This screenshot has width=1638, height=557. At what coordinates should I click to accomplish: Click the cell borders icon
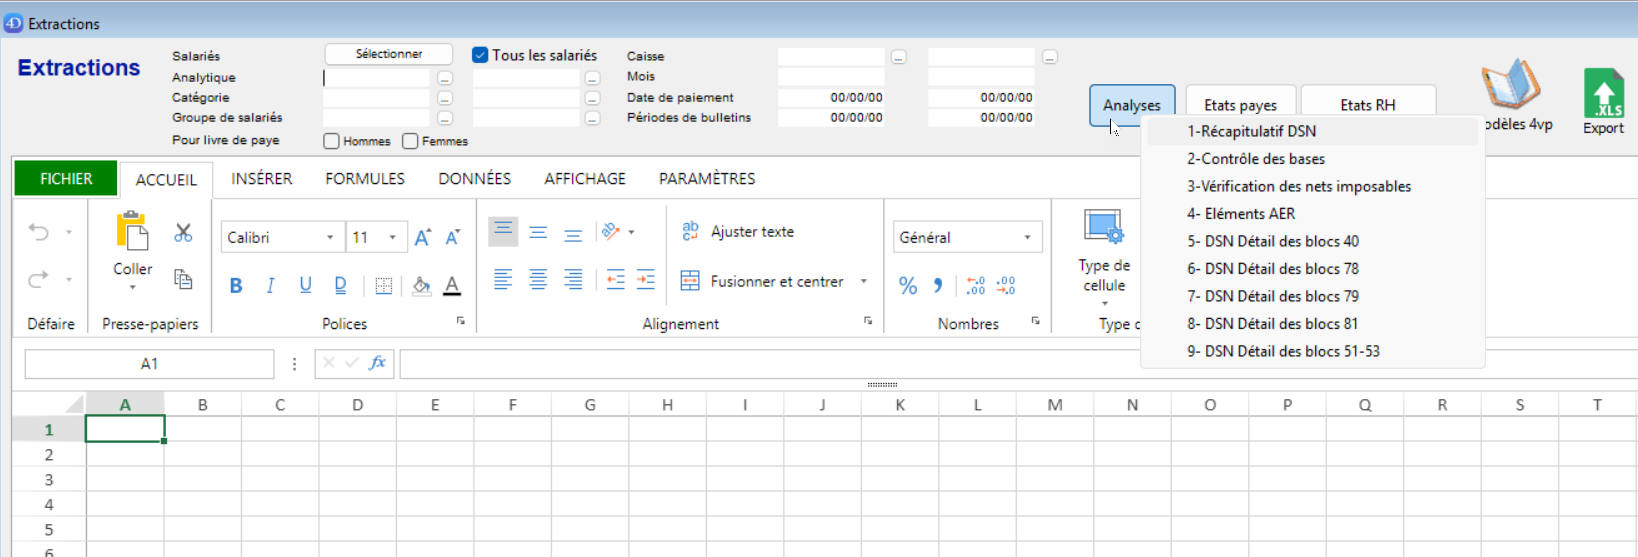pos(383,286)
